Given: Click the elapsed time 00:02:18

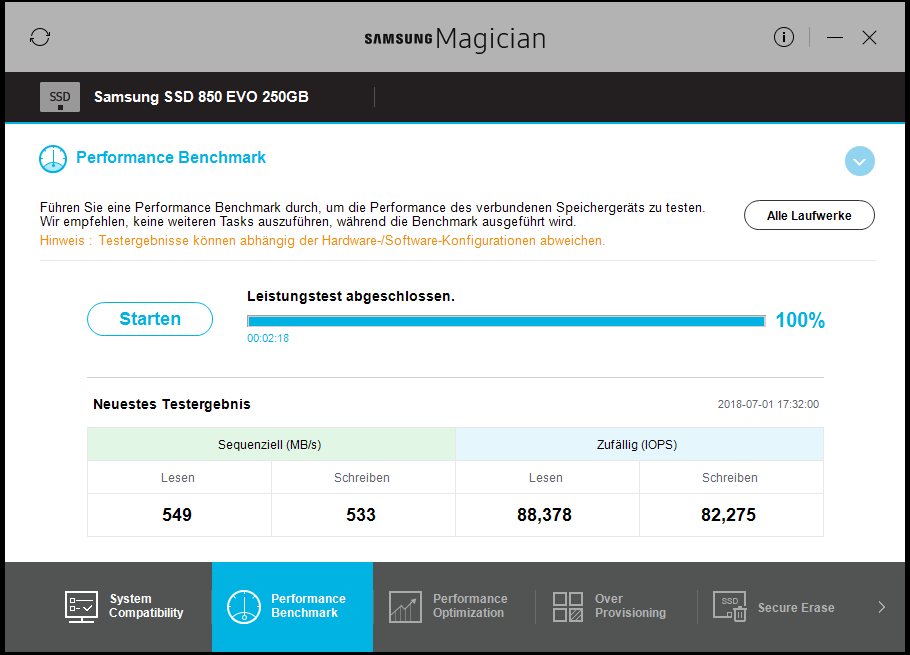Looking at the screenshot, I should 268,338.
